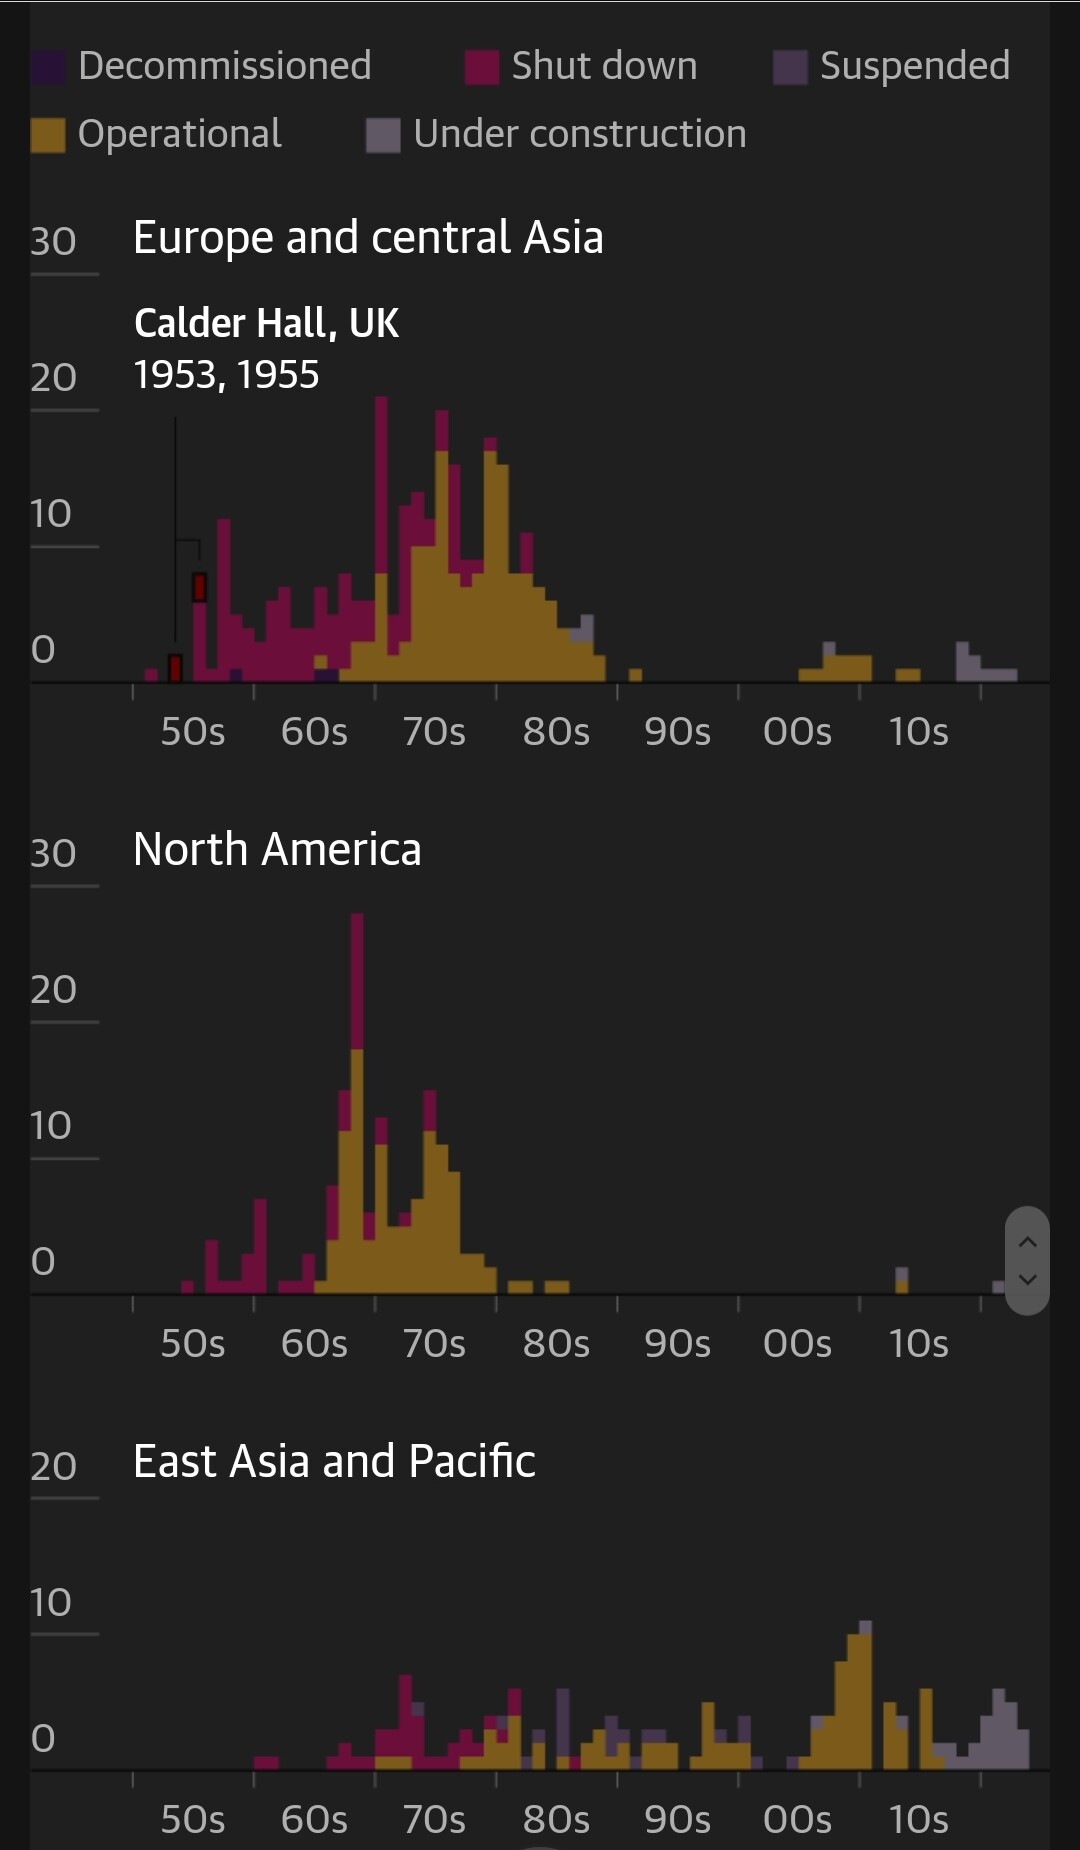Click the North America chart title
This screenshot has width=1080, height=1850.
click(277, 850)
